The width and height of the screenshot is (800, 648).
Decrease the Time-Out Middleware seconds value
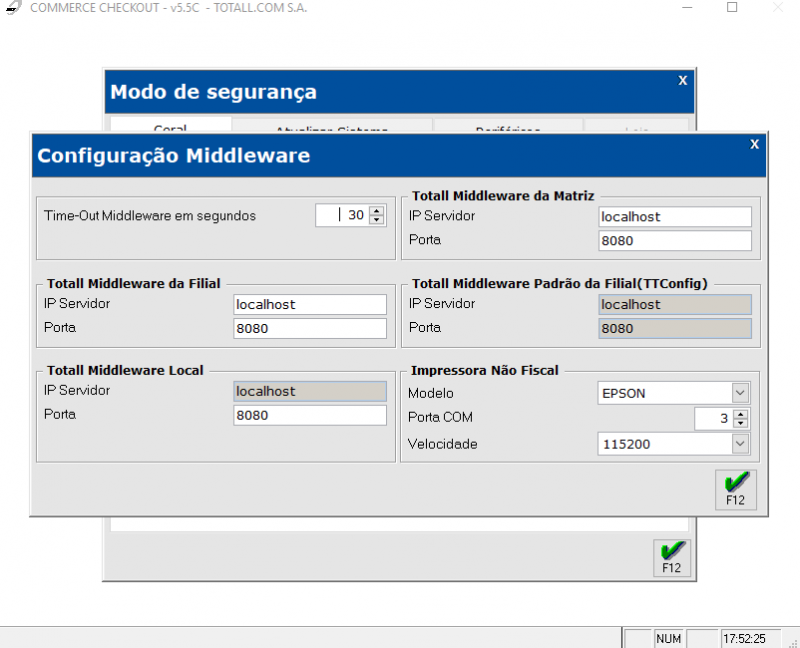coord(376,219)
